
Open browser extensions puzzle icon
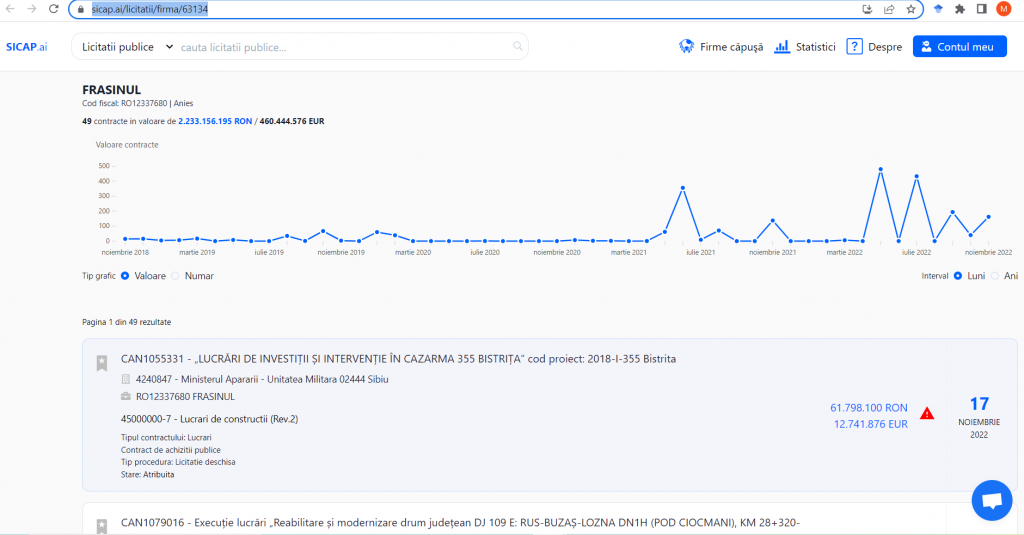point(960,9)
